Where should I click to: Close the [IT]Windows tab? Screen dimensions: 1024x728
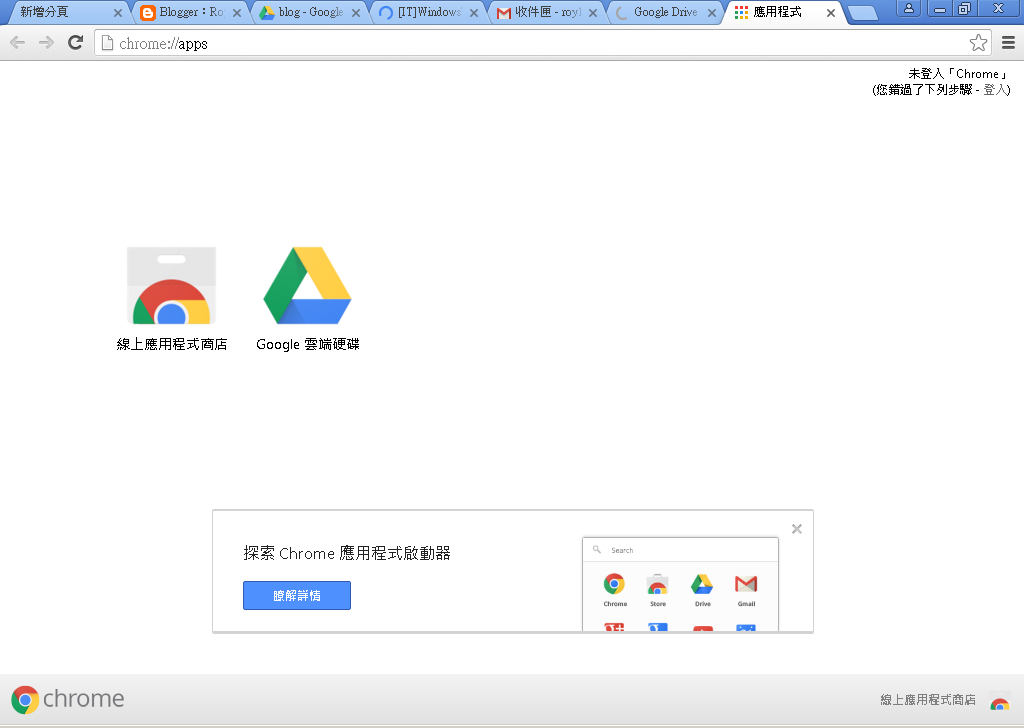[474, 12]
